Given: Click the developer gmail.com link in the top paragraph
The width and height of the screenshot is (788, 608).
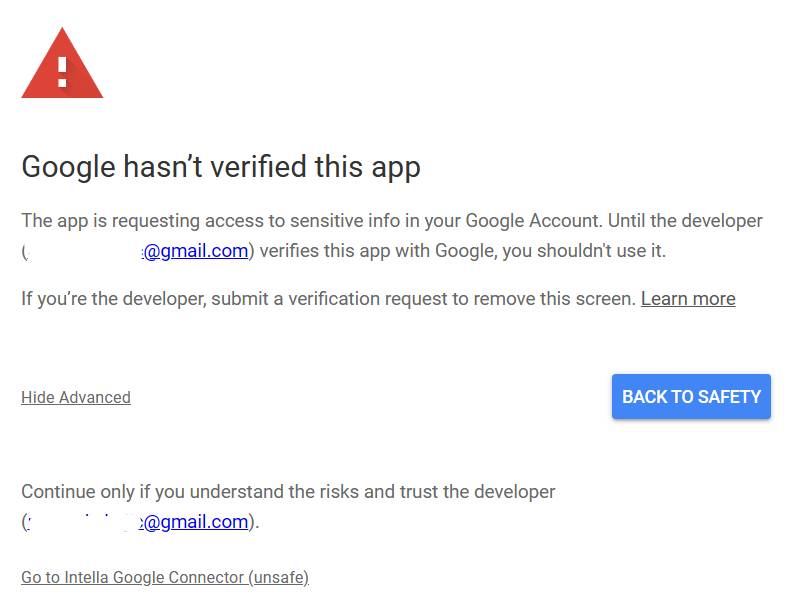Looking at the screenshot, I should point(196,250).
